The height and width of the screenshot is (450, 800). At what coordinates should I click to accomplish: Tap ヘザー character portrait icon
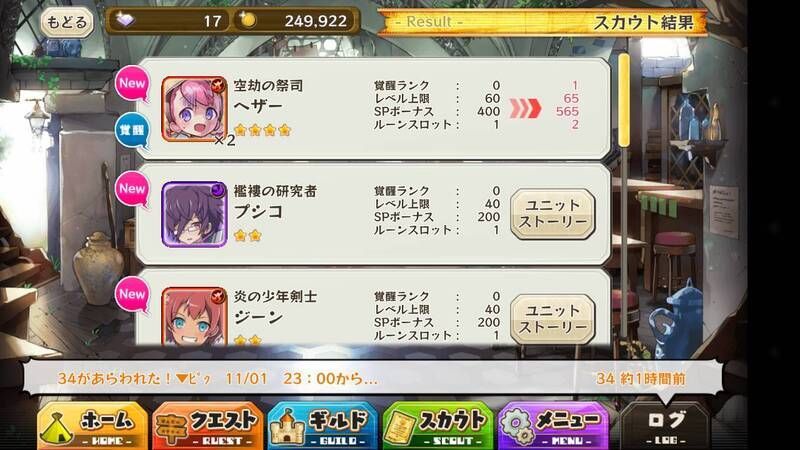click(x=194, y=109)
